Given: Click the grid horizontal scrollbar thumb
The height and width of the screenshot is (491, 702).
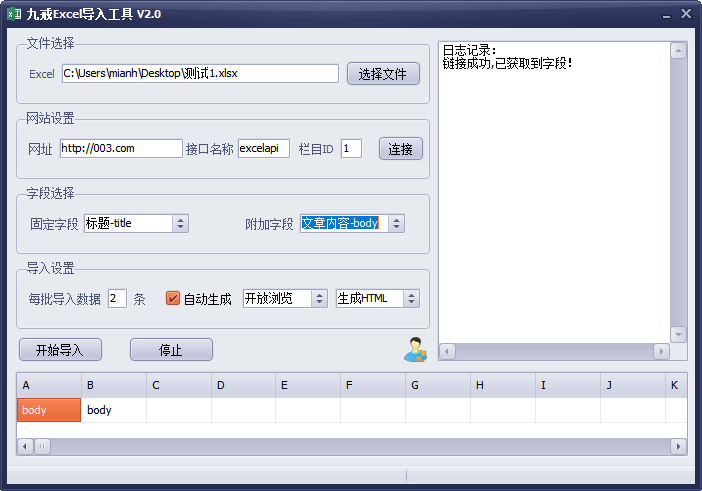Looking at the screenshot, I should click(43, 446).
